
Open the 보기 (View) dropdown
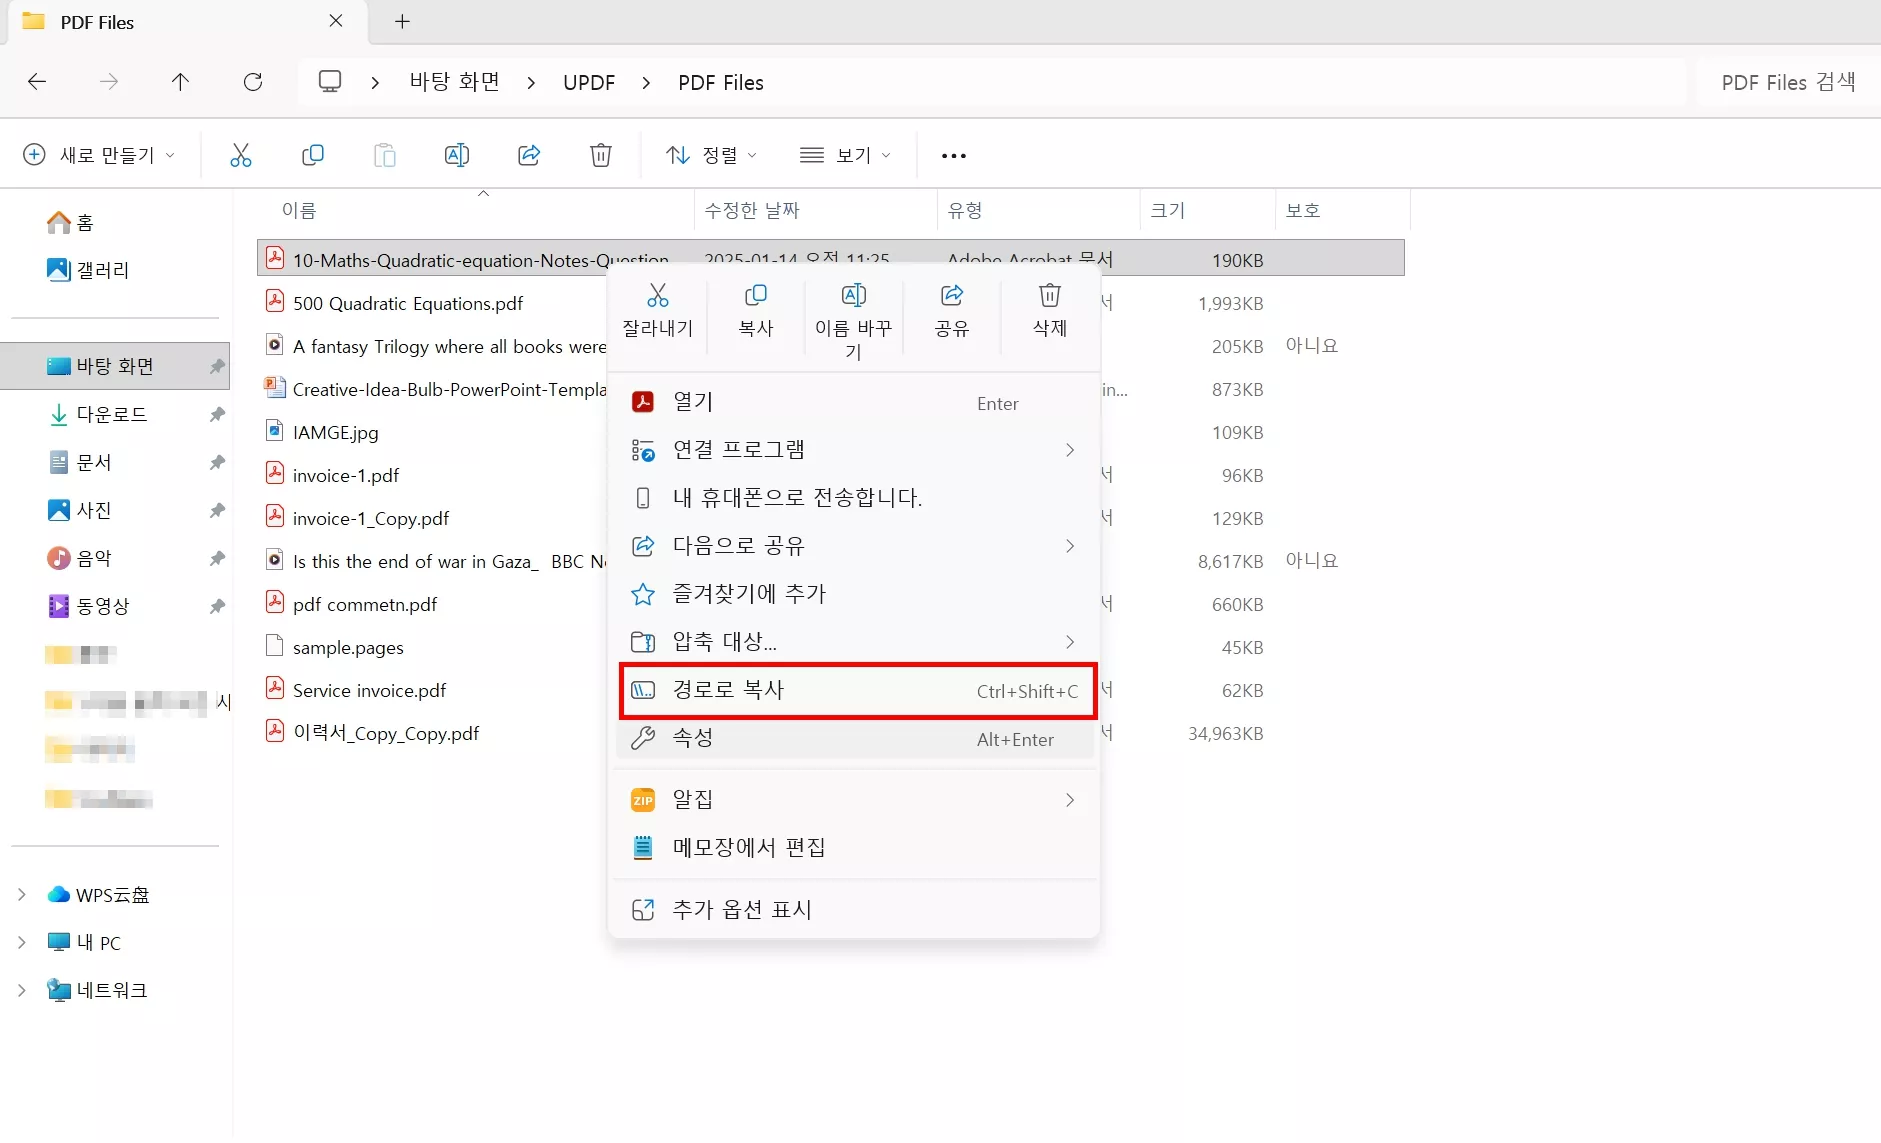click(843, 155)
